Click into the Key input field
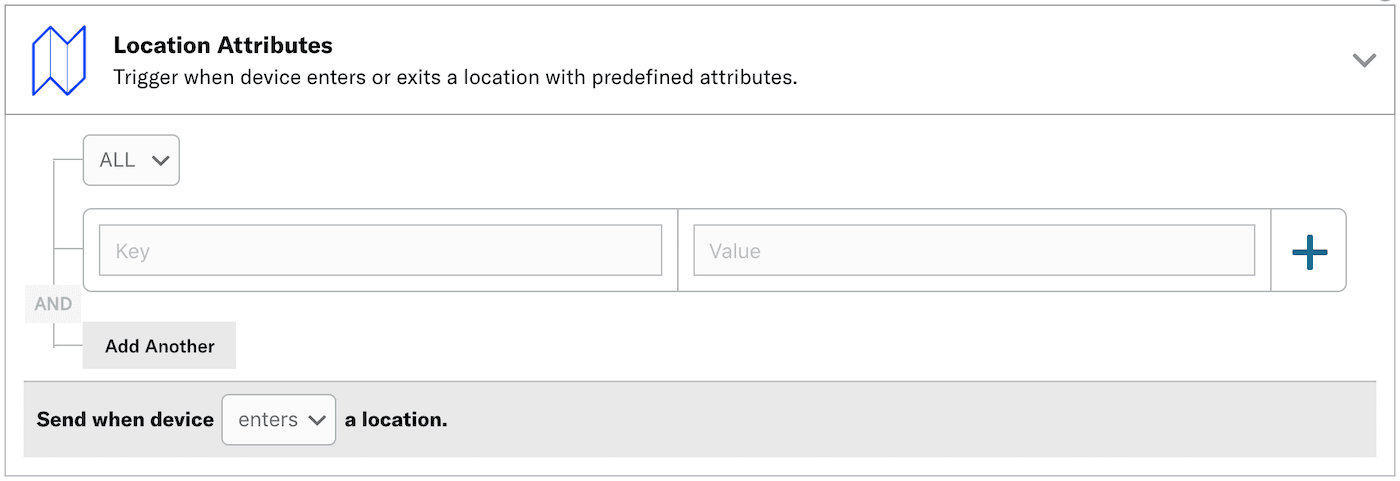This screenshot has width=1400, height=481. 380,250
